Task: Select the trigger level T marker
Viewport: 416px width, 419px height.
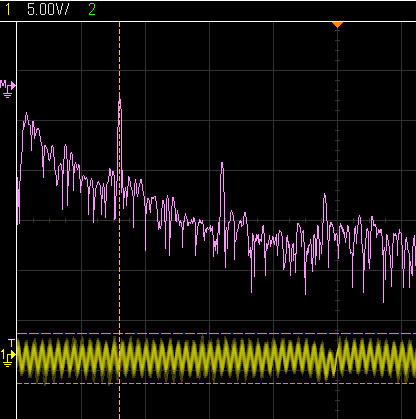Action: coord(12,343)
